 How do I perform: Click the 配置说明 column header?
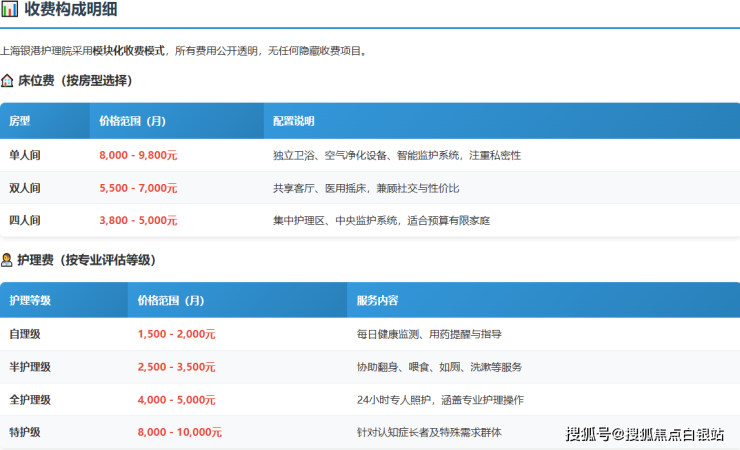tap(294, 121)
